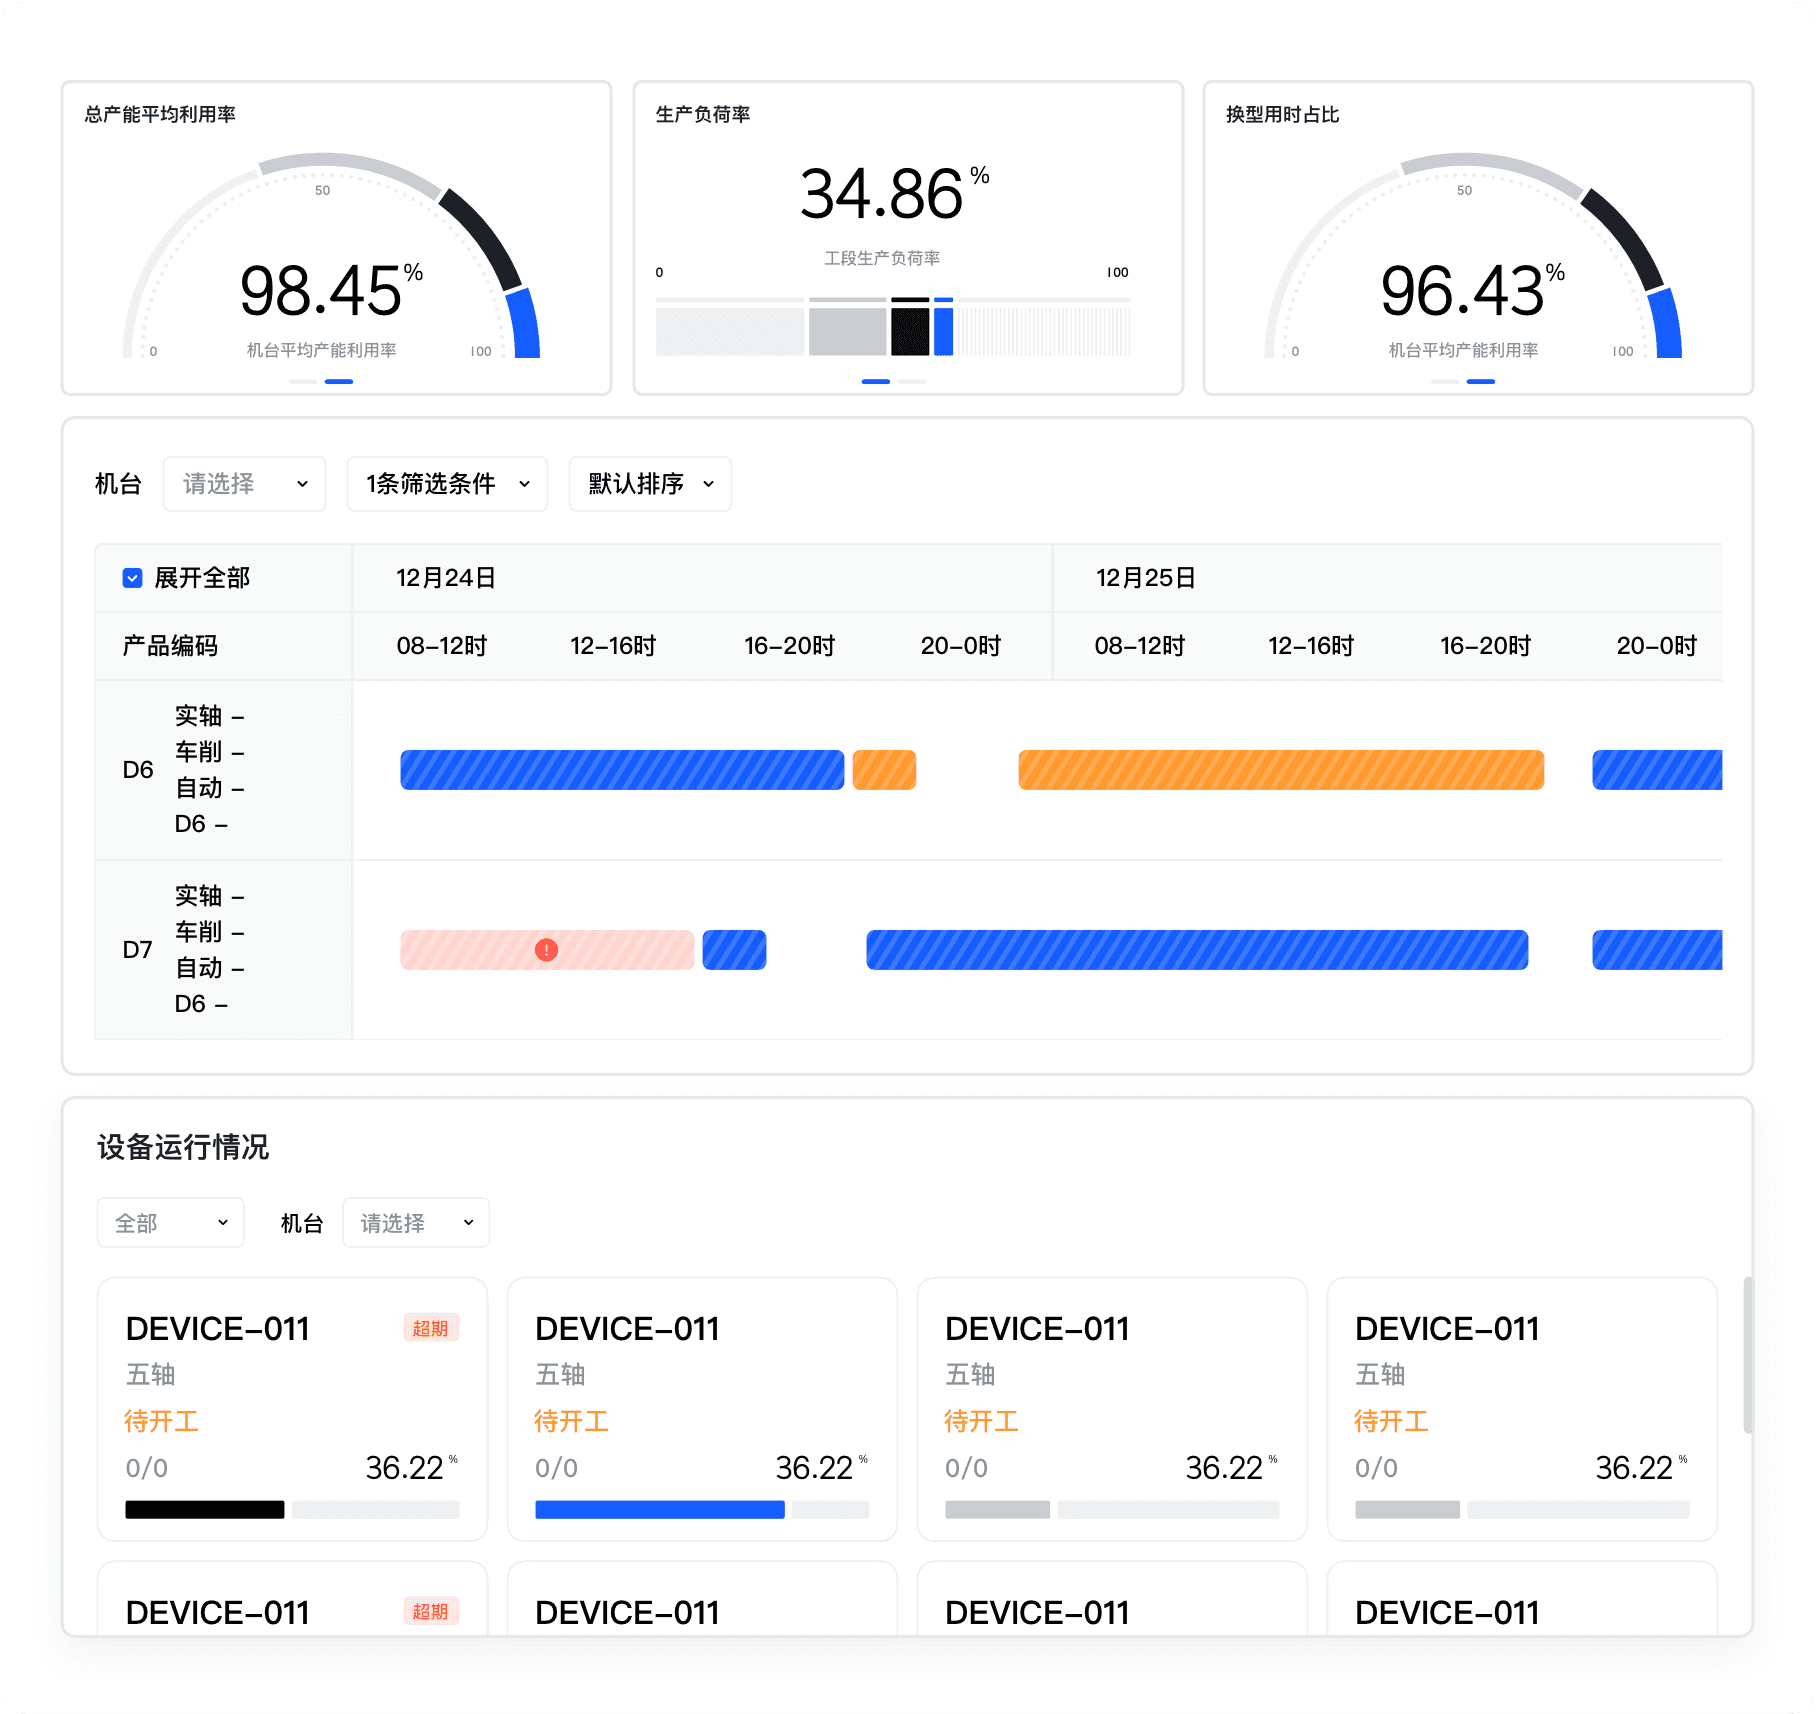Select second carousel dot under 生产负荷率 card
The width and height of the screenshot is (1816, 1714).
[x=911, y=381]
